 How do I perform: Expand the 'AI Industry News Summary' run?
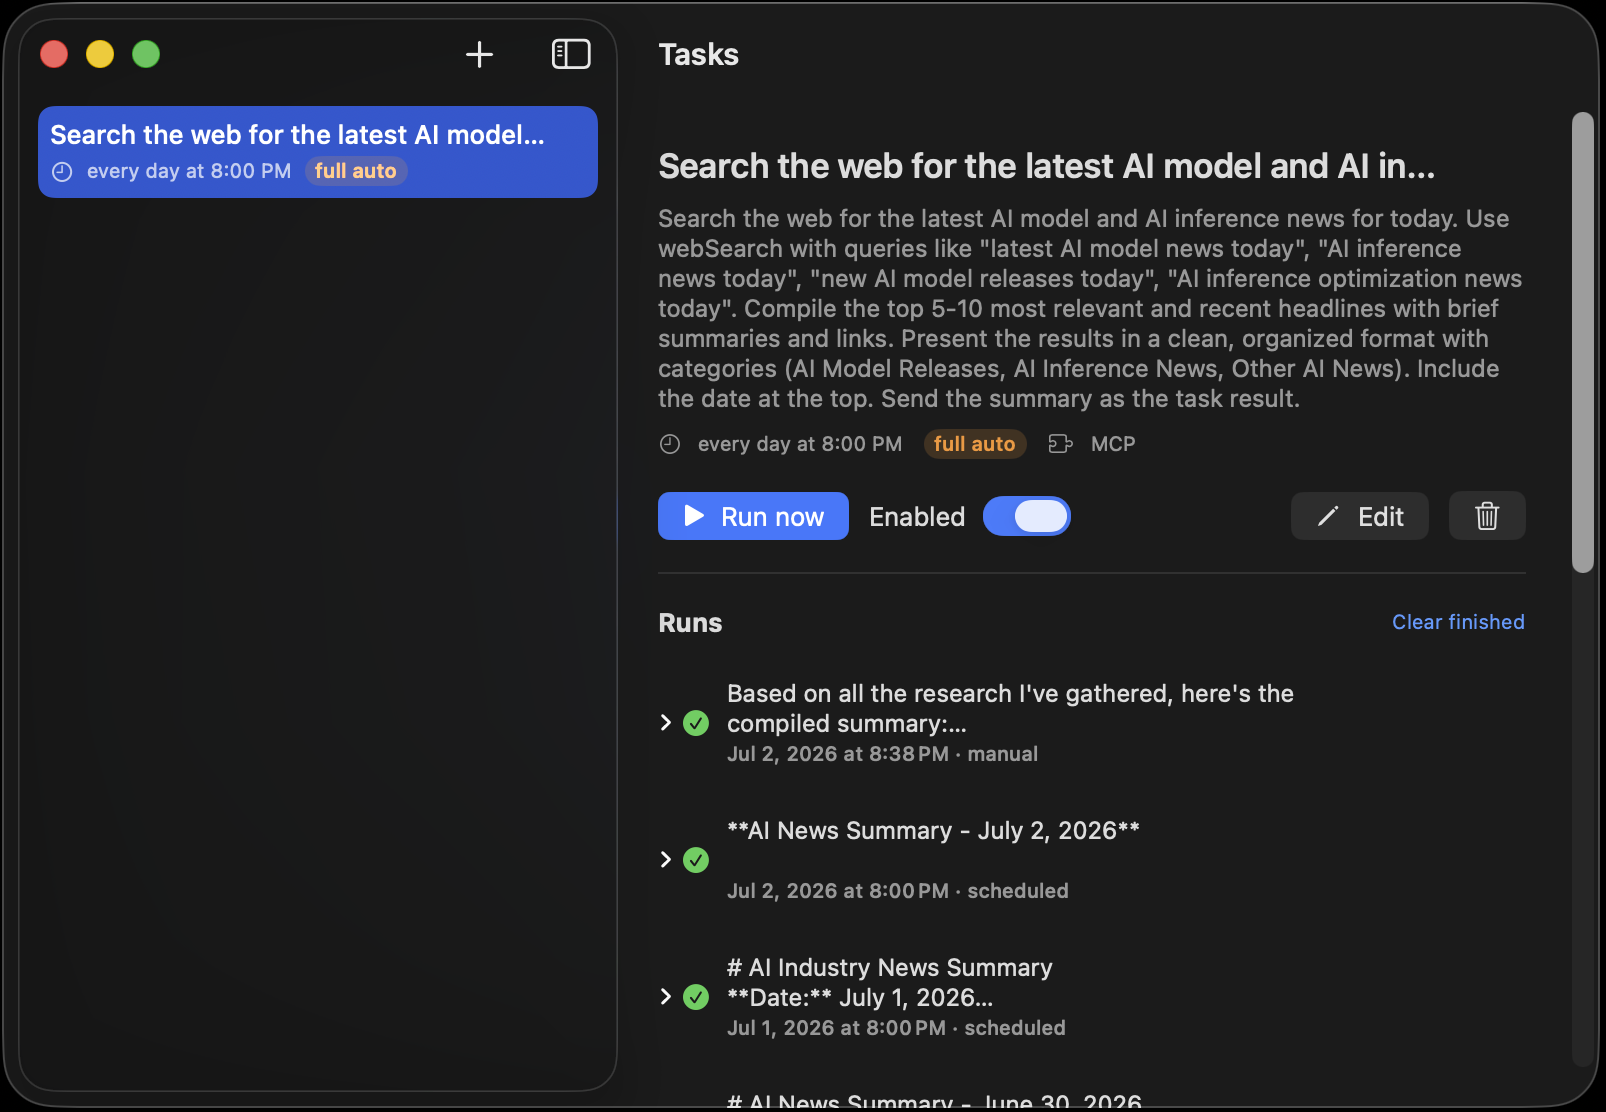[x=666, y=997]
